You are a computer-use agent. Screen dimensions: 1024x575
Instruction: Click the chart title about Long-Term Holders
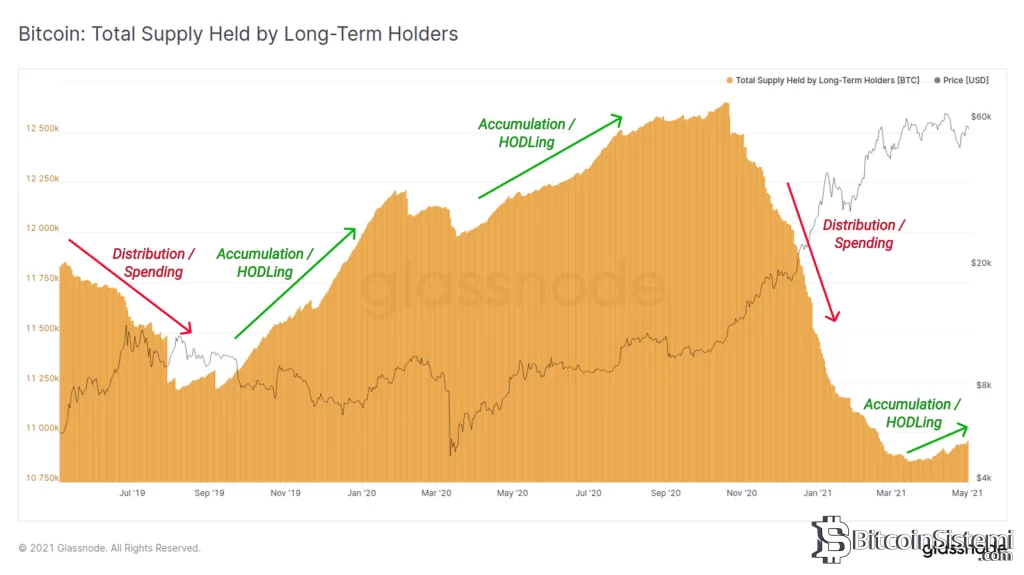[x=238, y=34]
